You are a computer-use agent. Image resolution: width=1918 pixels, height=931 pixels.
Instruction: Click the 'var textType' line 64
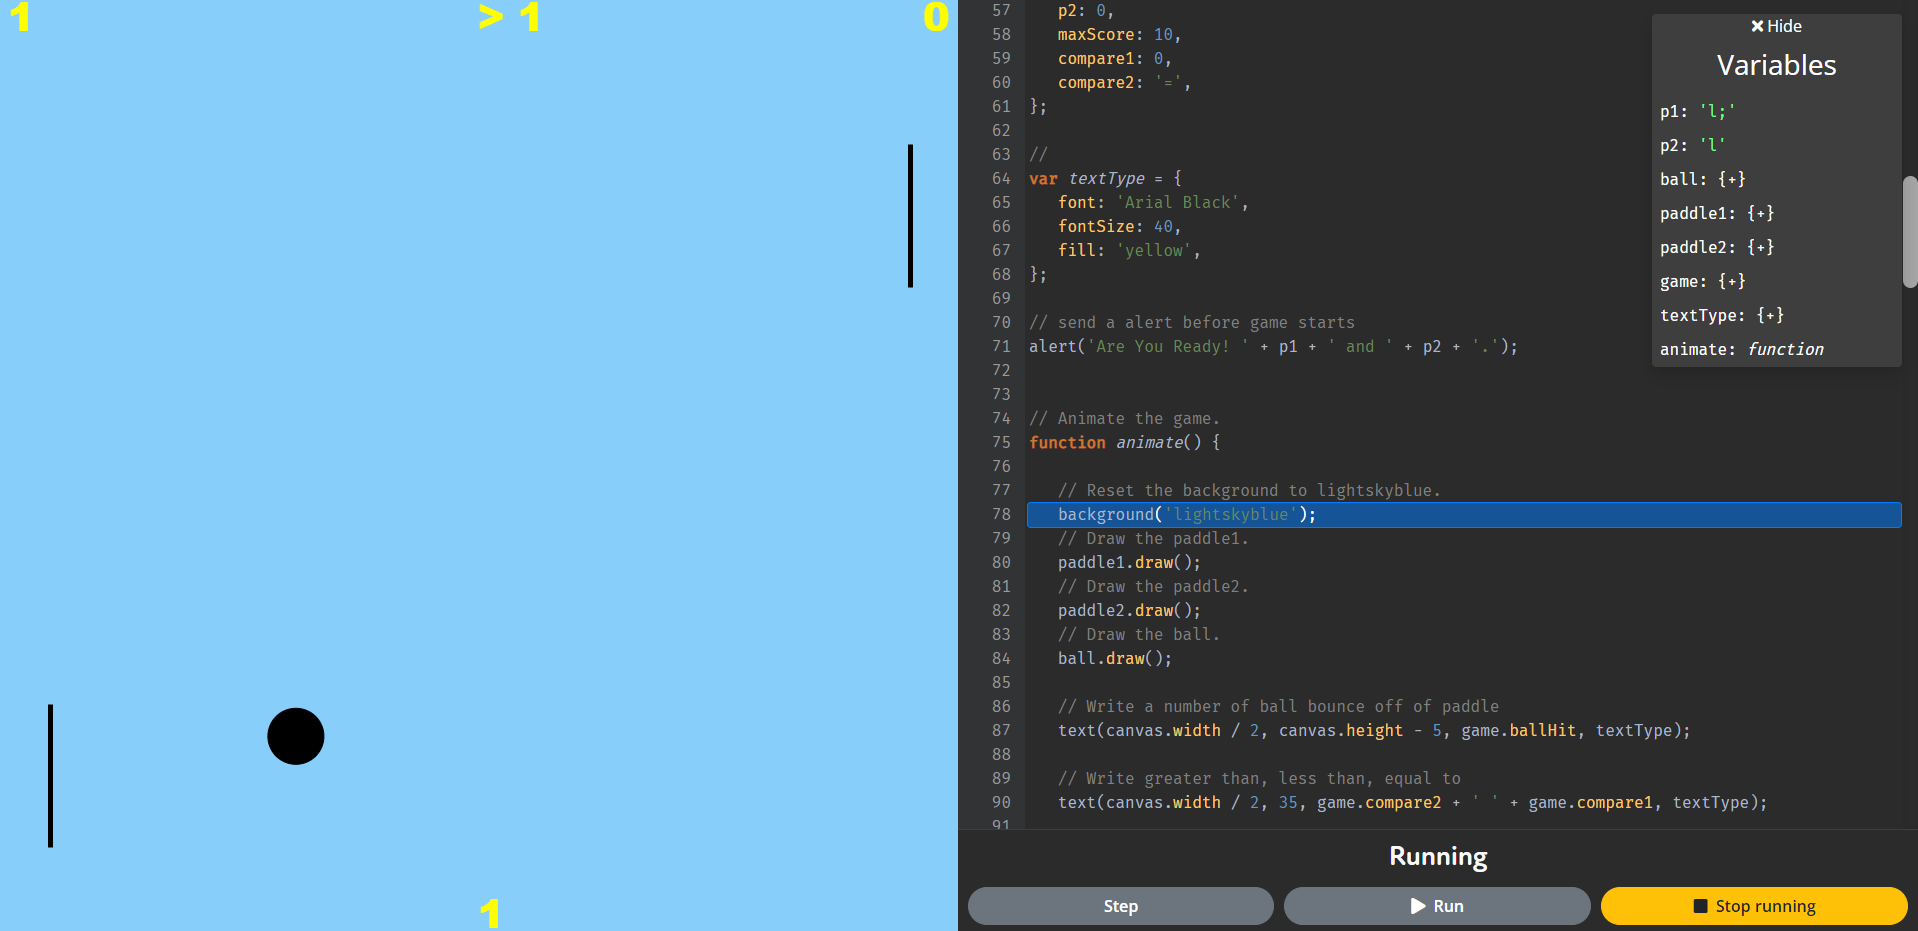(1105, 178)
